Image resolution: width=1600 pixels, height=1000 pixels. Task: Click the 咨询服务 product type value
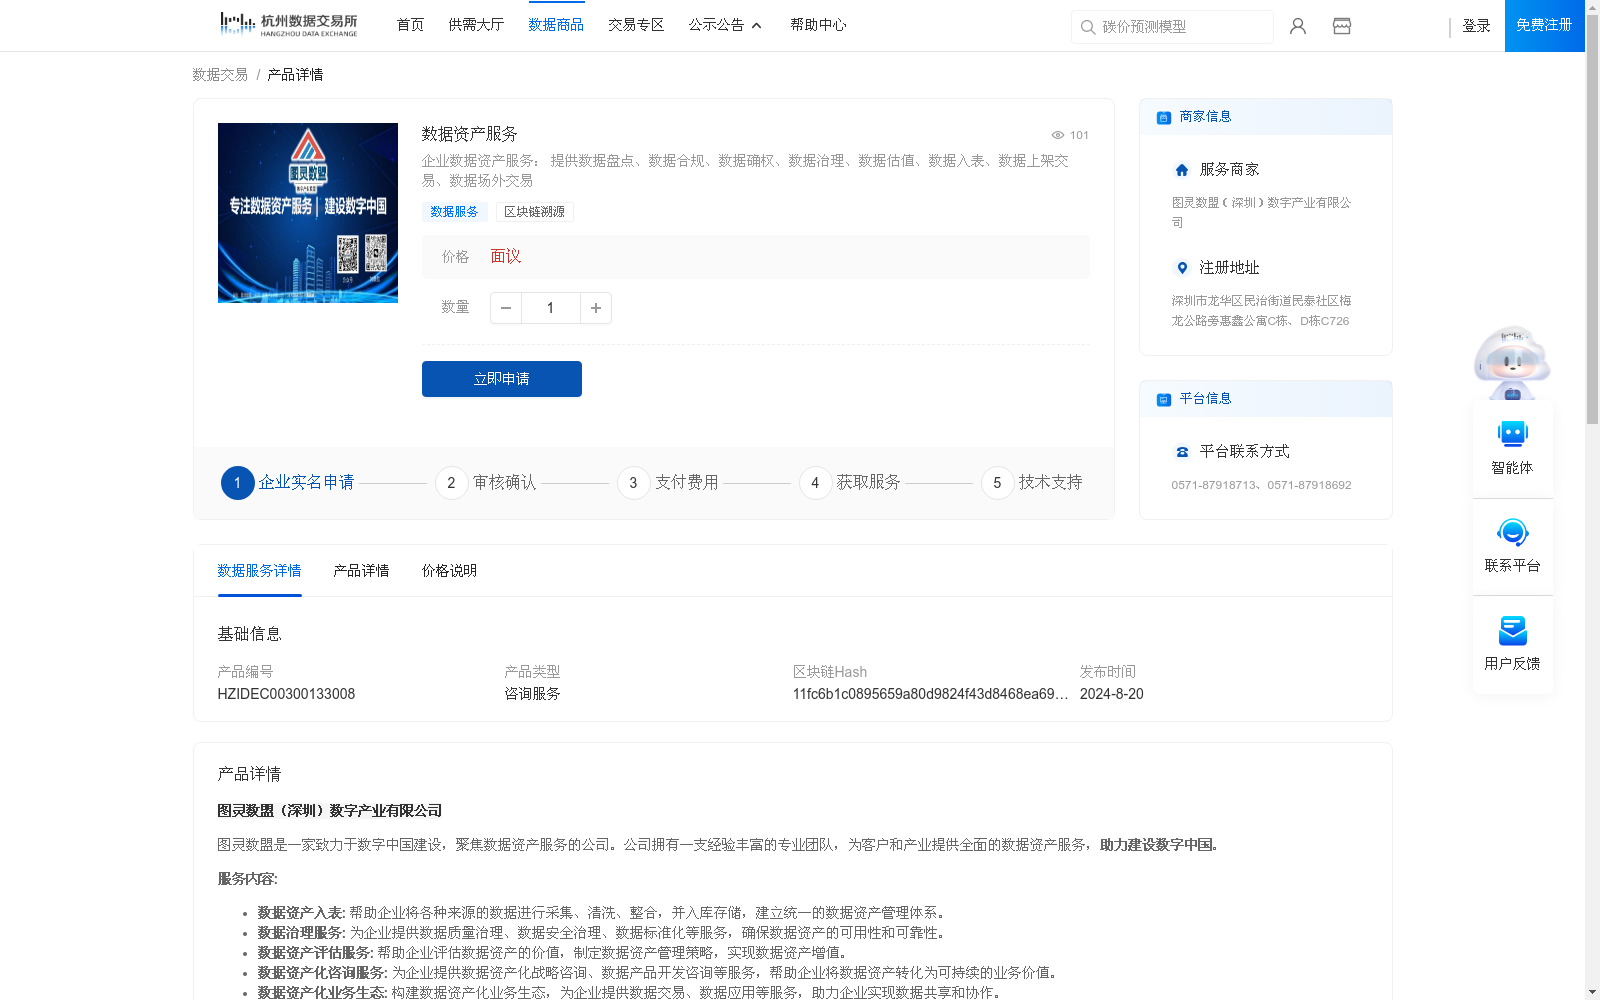pos(532,694)
